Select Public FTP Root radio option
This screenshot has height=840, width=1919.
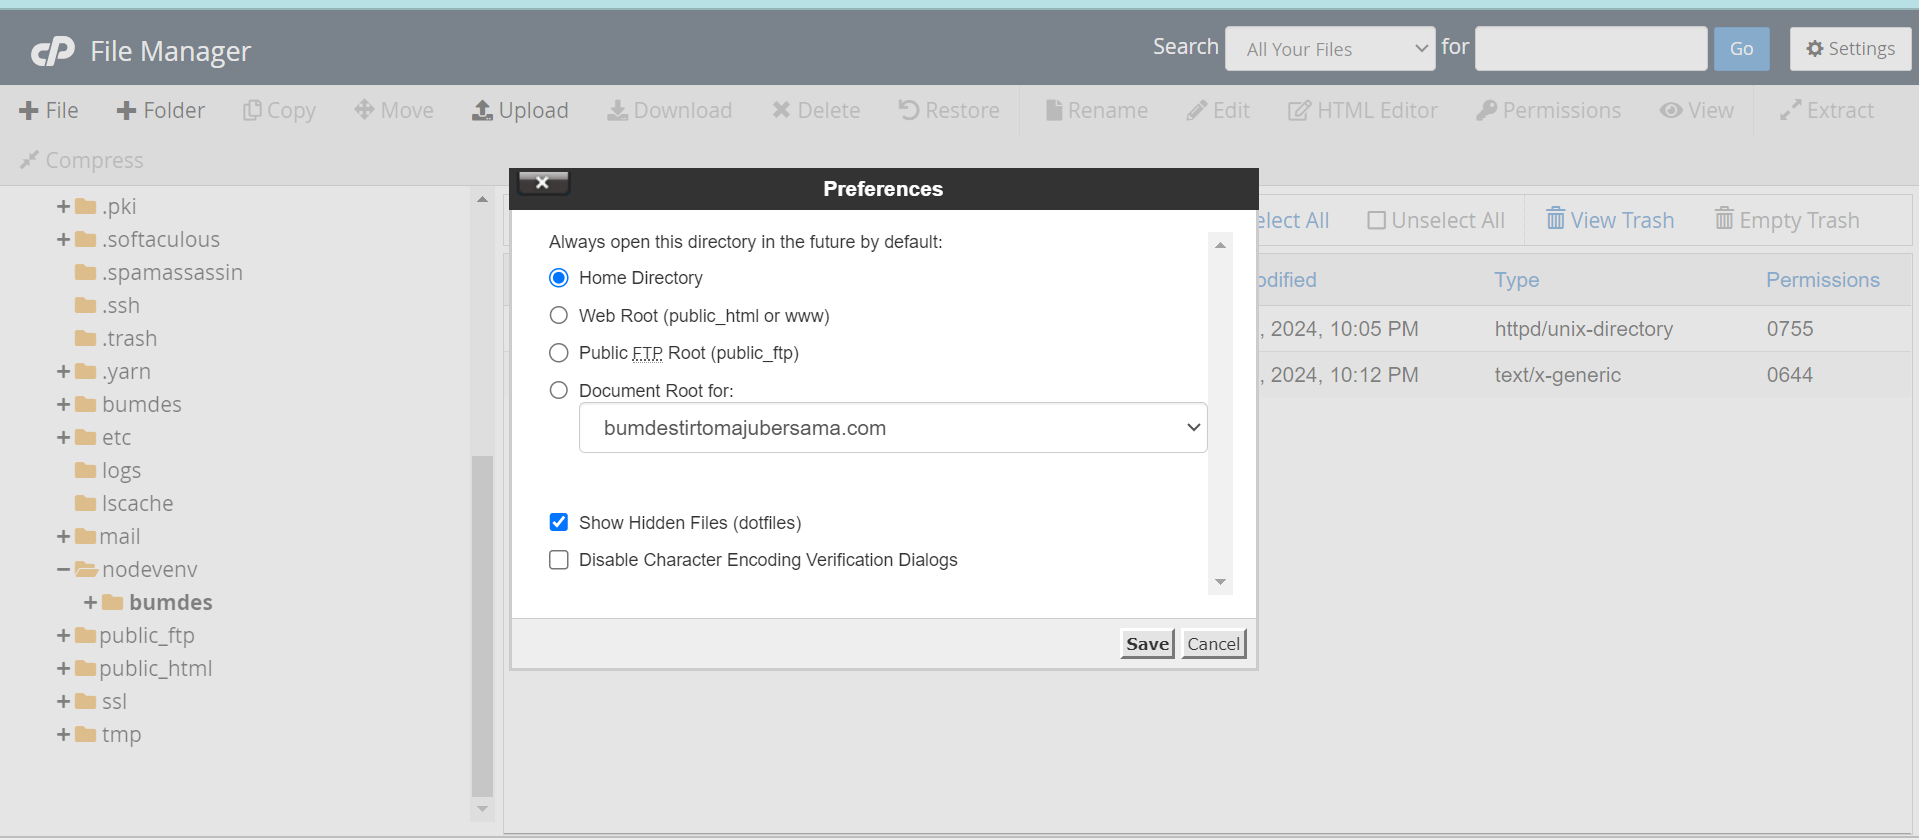click(559, 353)
